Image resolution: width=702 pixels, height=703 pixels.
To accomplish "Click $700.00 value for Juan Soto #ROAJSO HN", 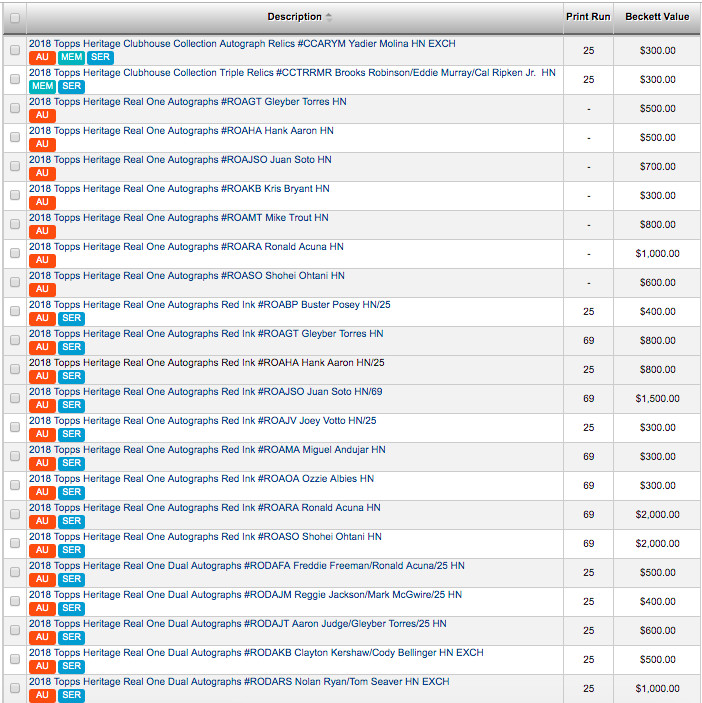I will (657, 167).
